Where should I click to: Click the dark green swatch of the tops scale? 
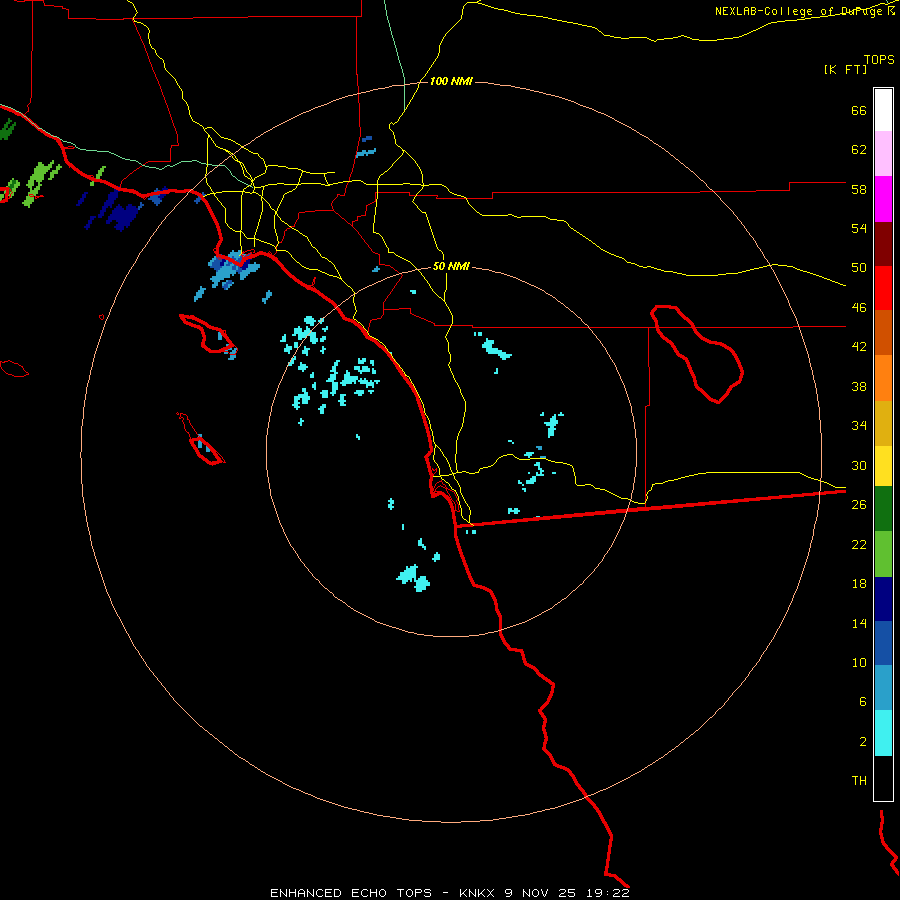pyautogui.click(x=883, y=509)
